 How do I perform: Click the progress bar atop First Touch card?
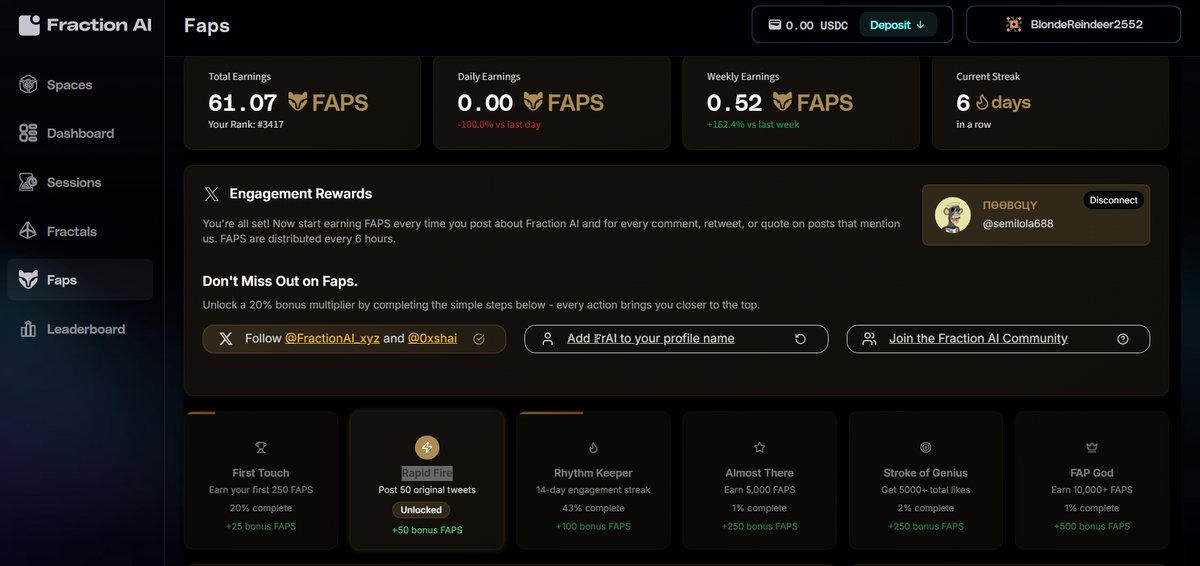point(200,412)
